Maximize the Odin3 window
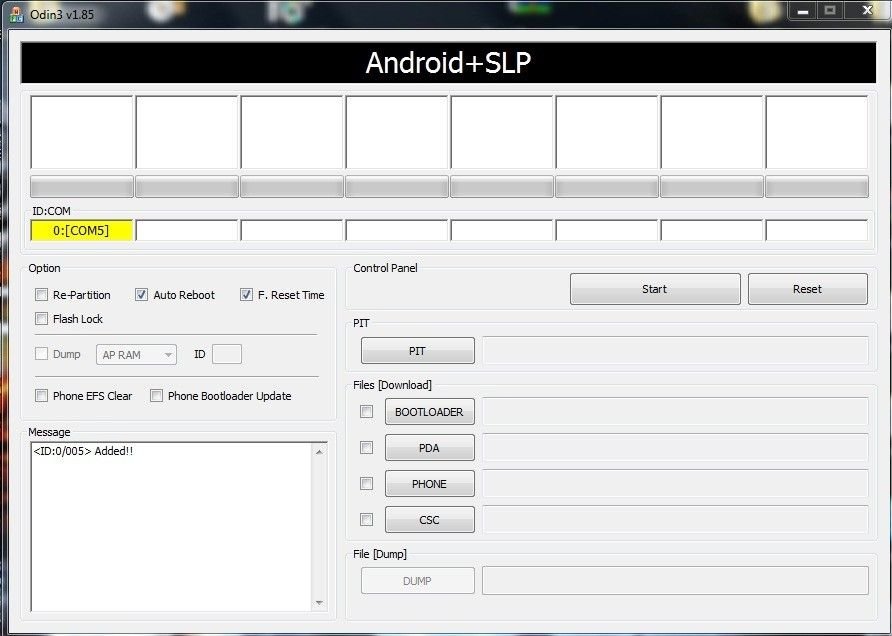 point(830,11)
